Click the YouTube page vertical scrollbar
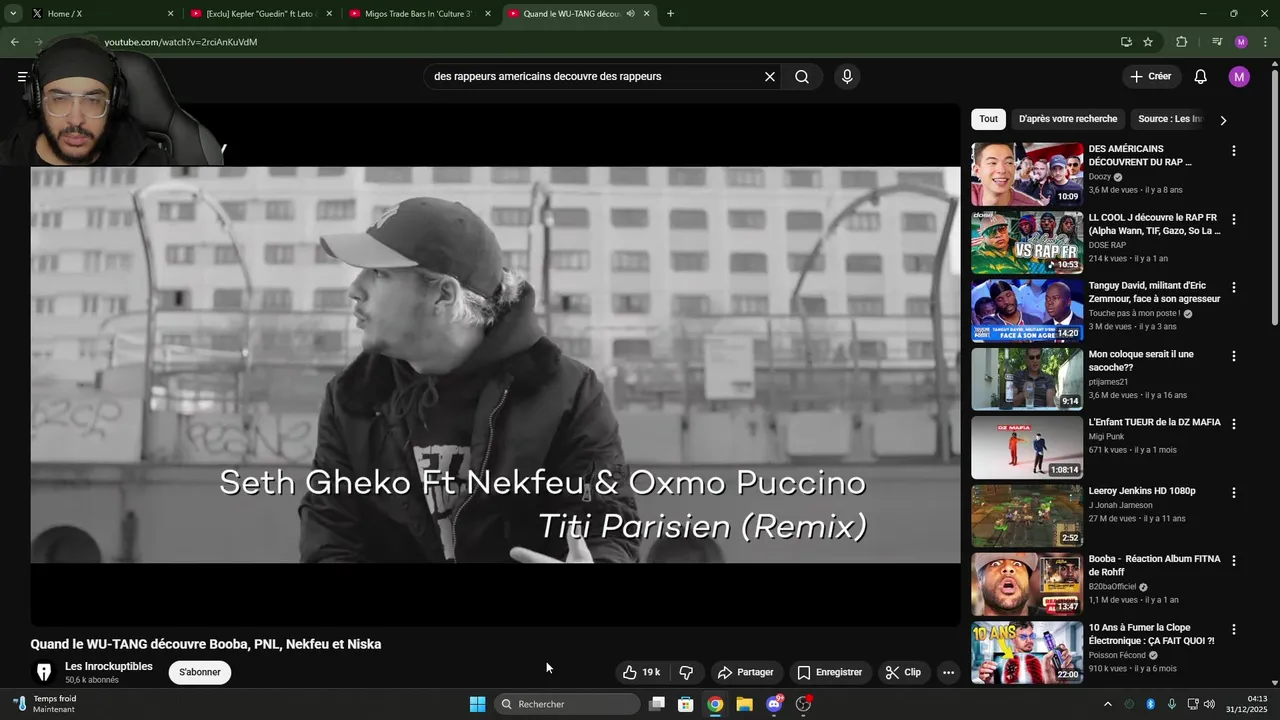Image resolution: width=1280 pixels, height=720 pixels. point(1274,195)
